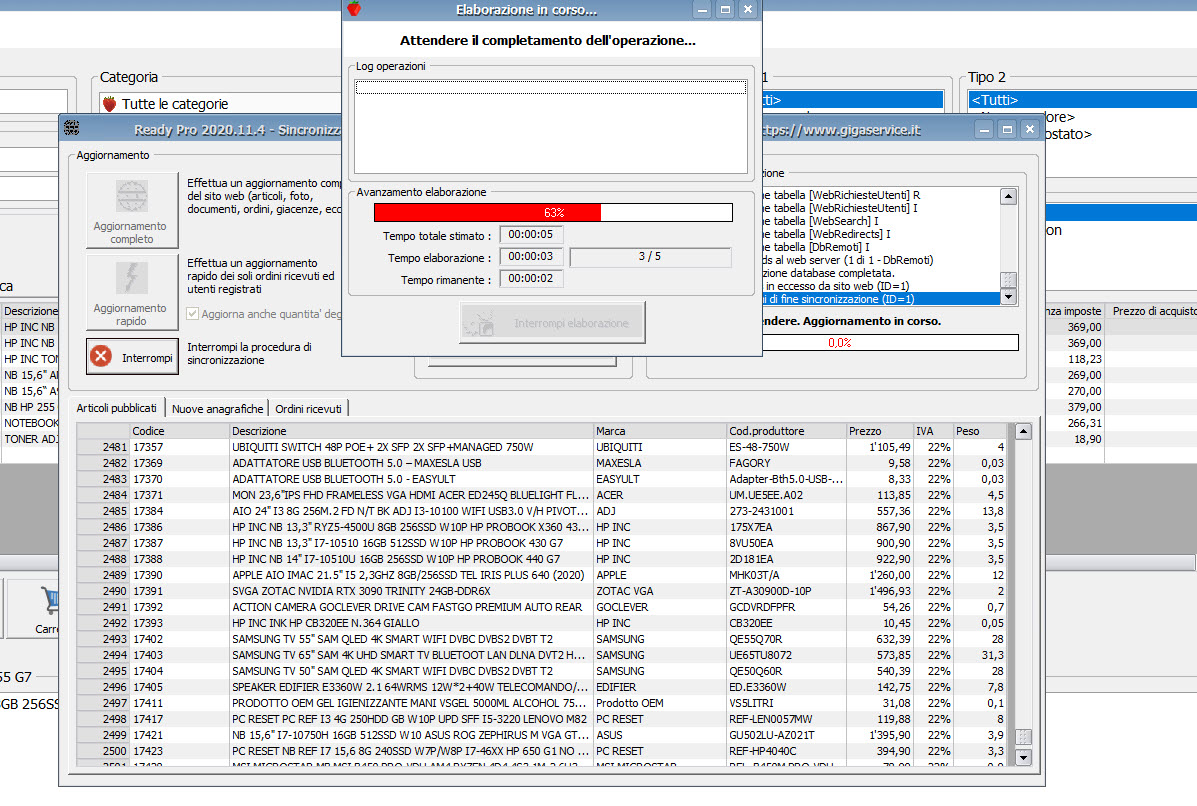Select the SAMSUNG TV 65" row
1197x806 pixels.
click(x=542, y=656)
